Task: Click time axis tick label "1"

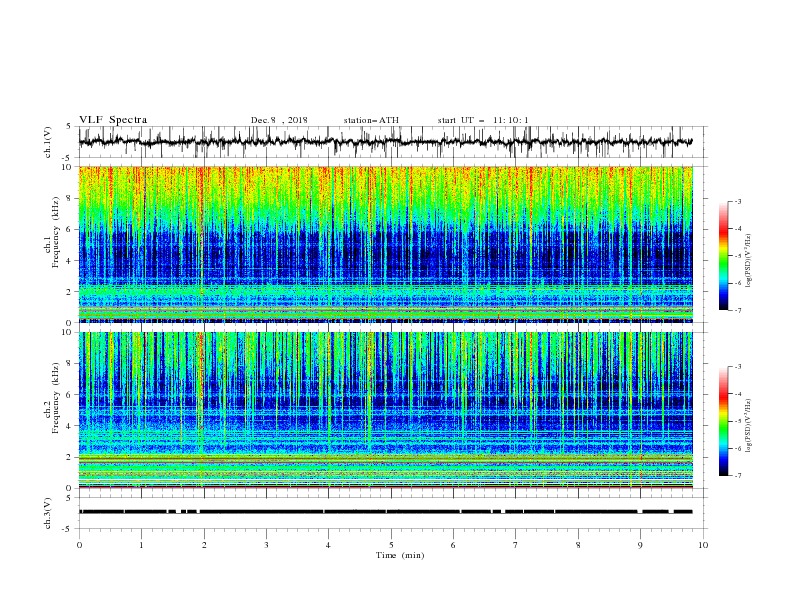Action: 141,546
